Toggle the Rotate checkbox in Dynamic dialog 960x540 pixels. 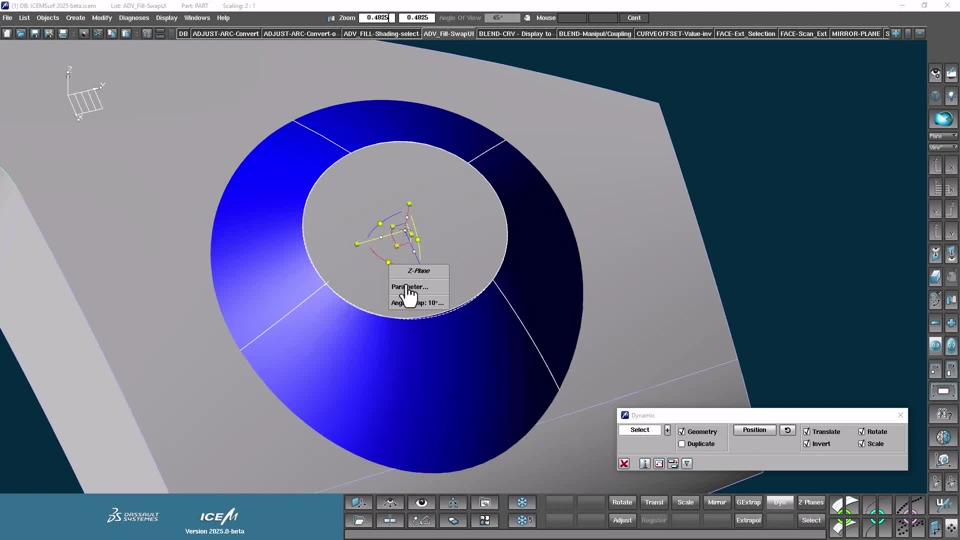pos(862,432)
